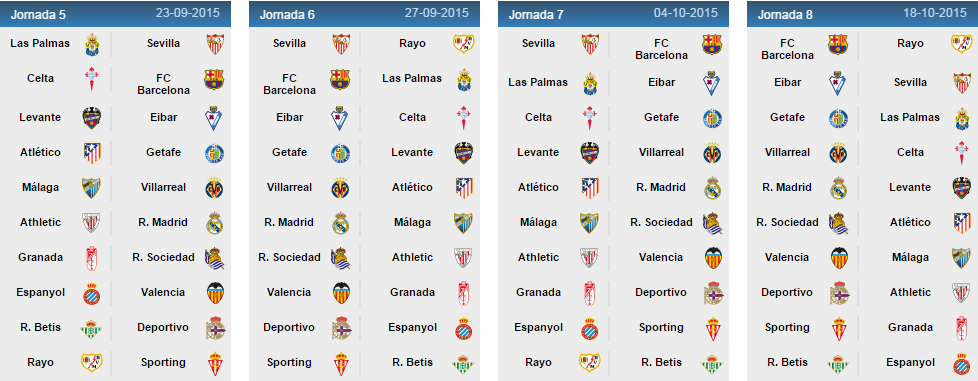Image resolution: width=978 pixels, height=381 pixels.
Task: Click Málaga crest in Jornada 8
Action: point(962,258)
